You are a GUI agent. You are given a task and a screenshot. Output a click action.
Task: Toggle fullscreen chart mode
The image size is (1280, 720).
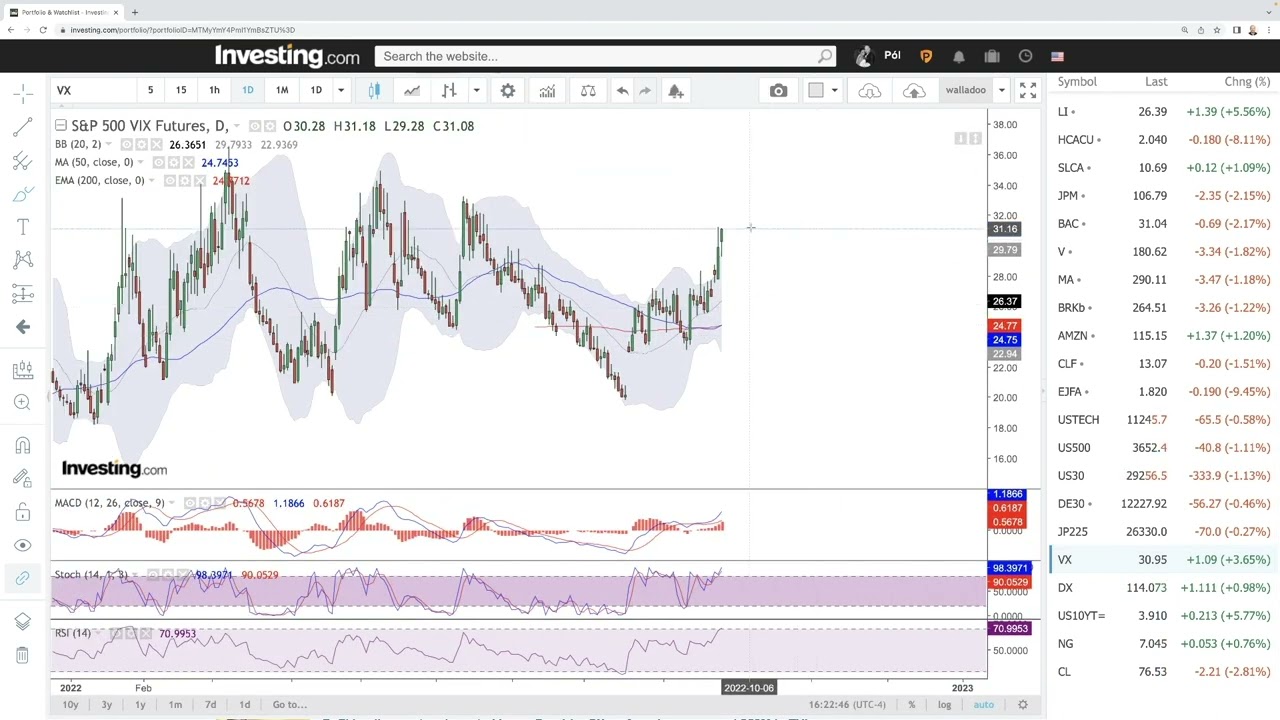pos(1028,91)
